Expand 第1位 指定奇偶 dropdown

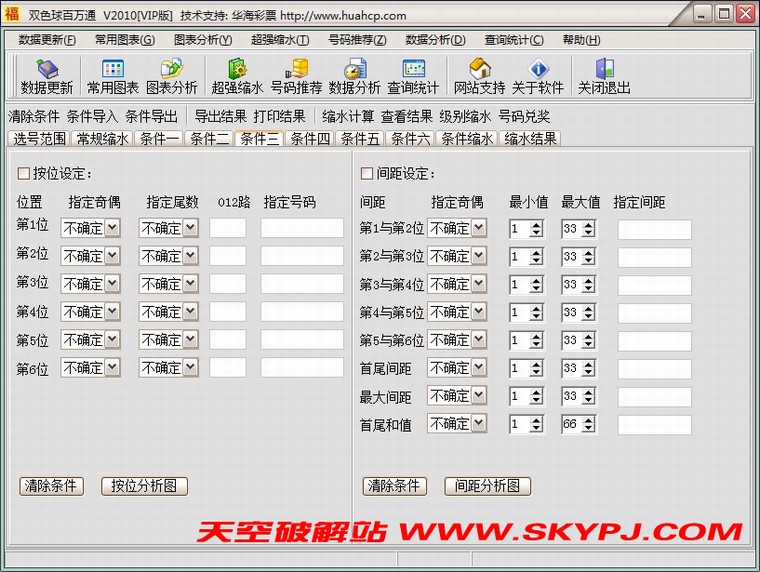pos(112,228)
